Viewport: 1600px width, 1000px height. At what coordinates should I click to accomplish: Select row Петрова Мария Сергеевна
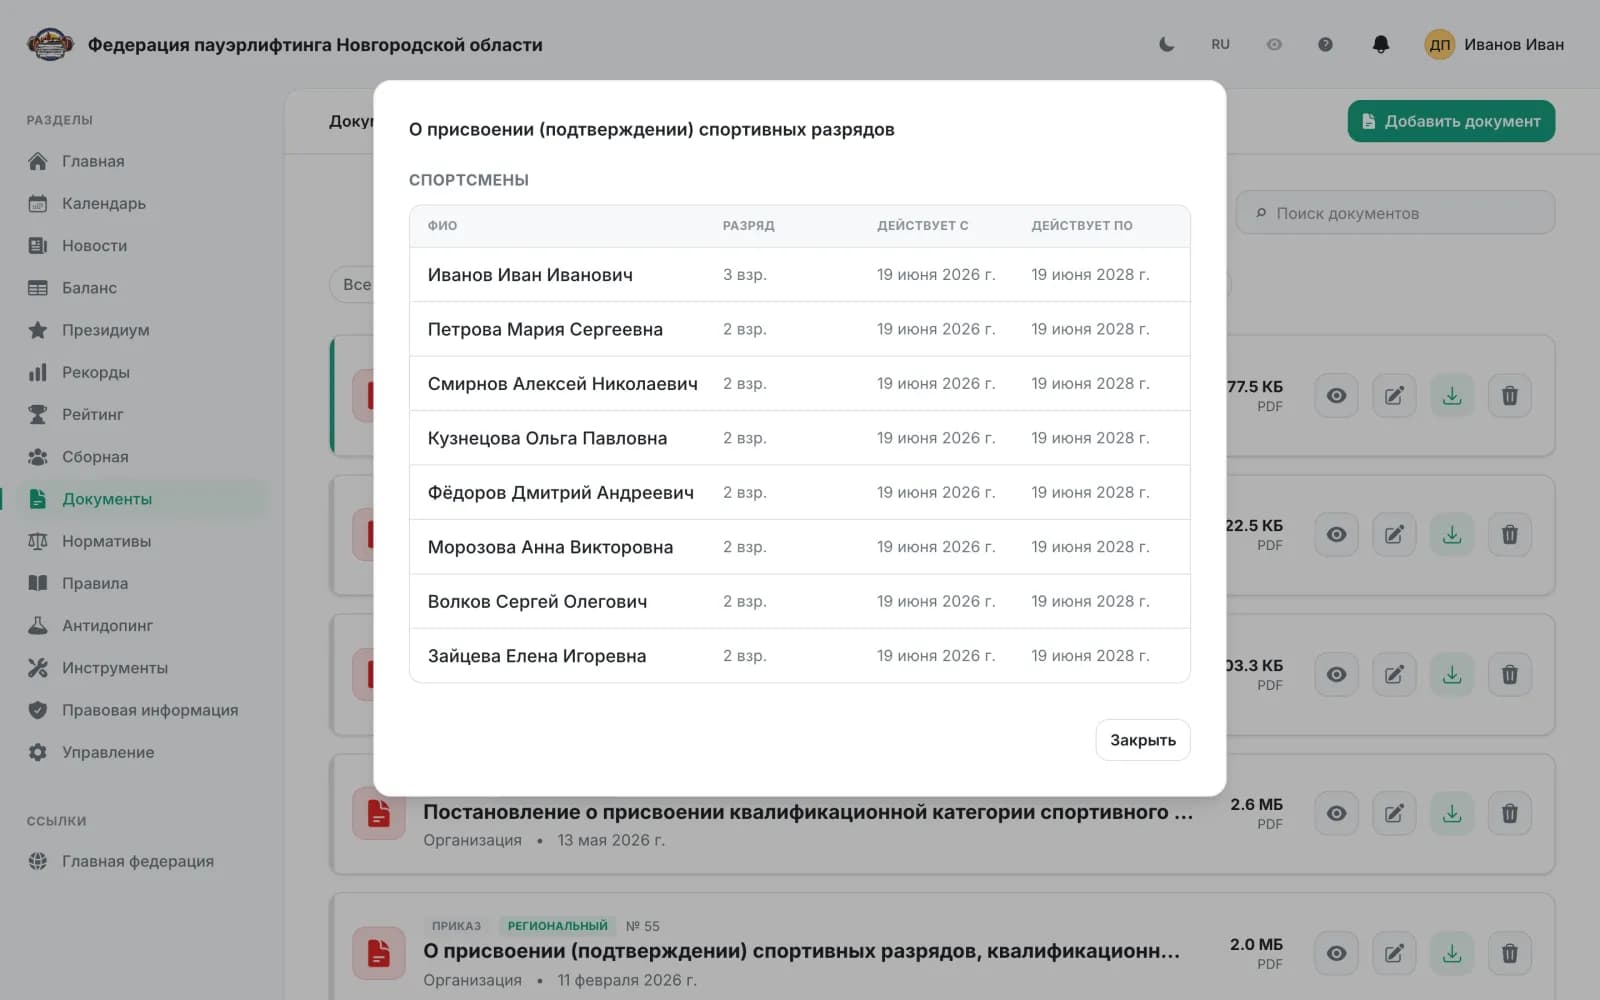pyautogui.click(x=800, y=329)
